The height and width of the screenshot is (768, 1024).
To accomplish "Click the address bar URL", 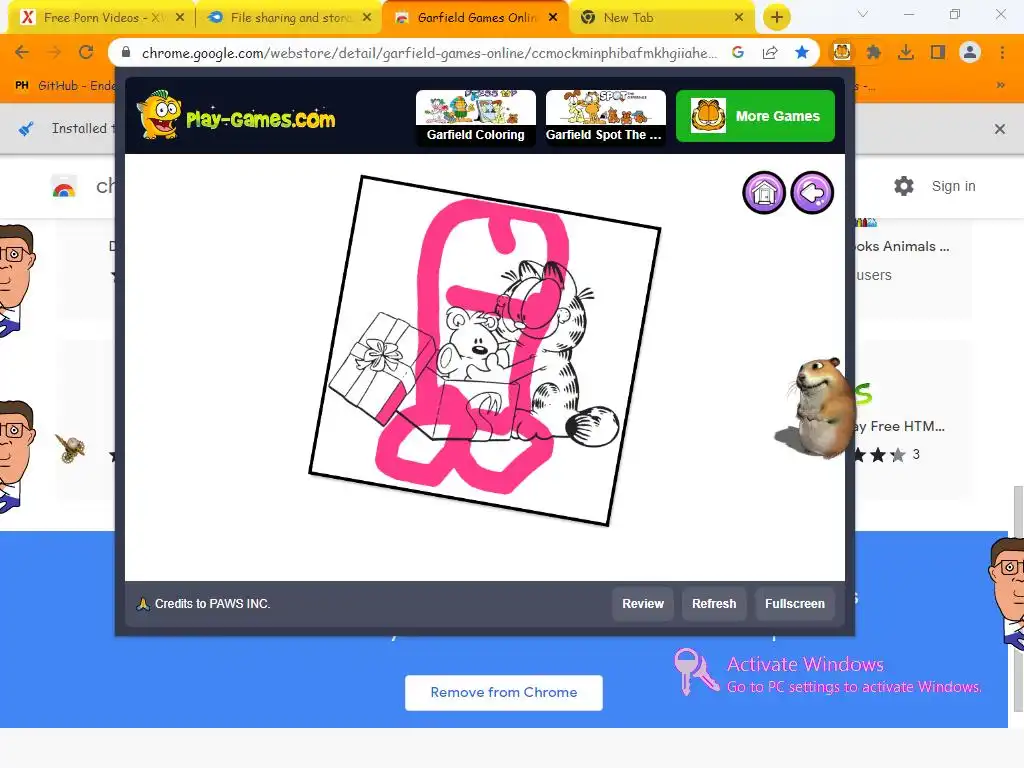I will click(x=429, y=53).
